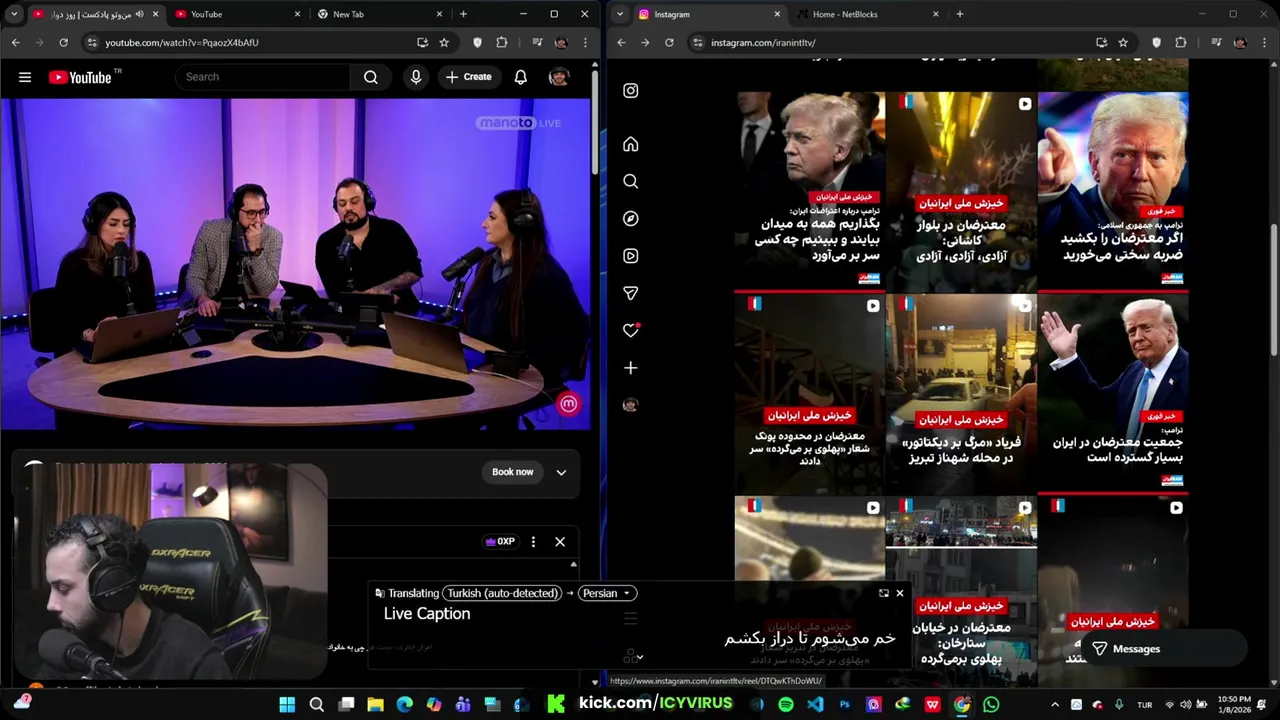Click the 0XP badge
This screenshot has width=1280, height=720.
500,542
